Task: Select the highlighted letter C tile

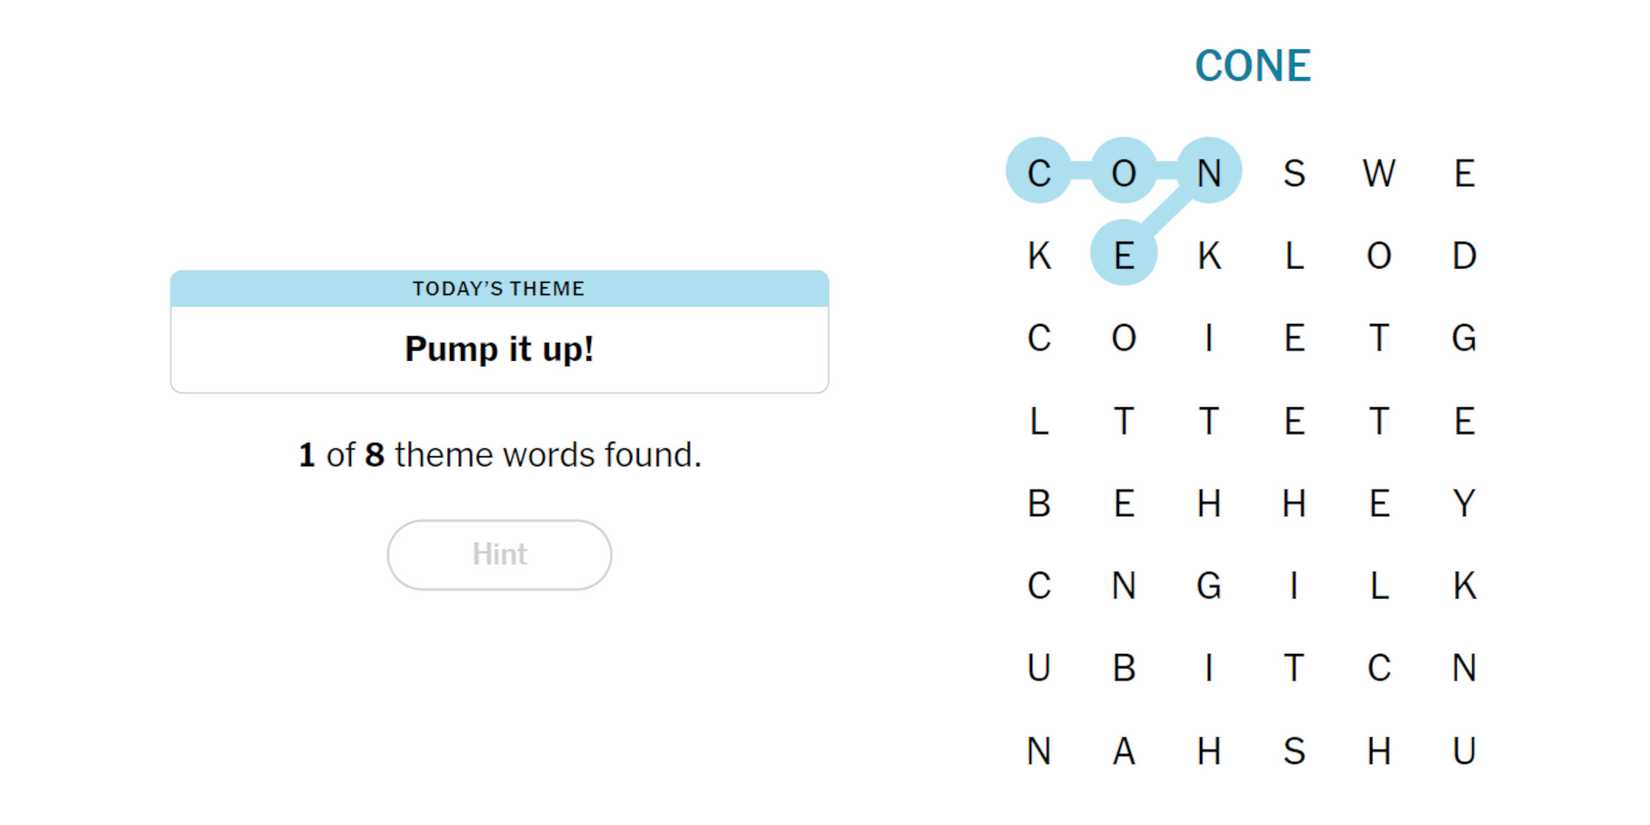Action: (1039, 172)
